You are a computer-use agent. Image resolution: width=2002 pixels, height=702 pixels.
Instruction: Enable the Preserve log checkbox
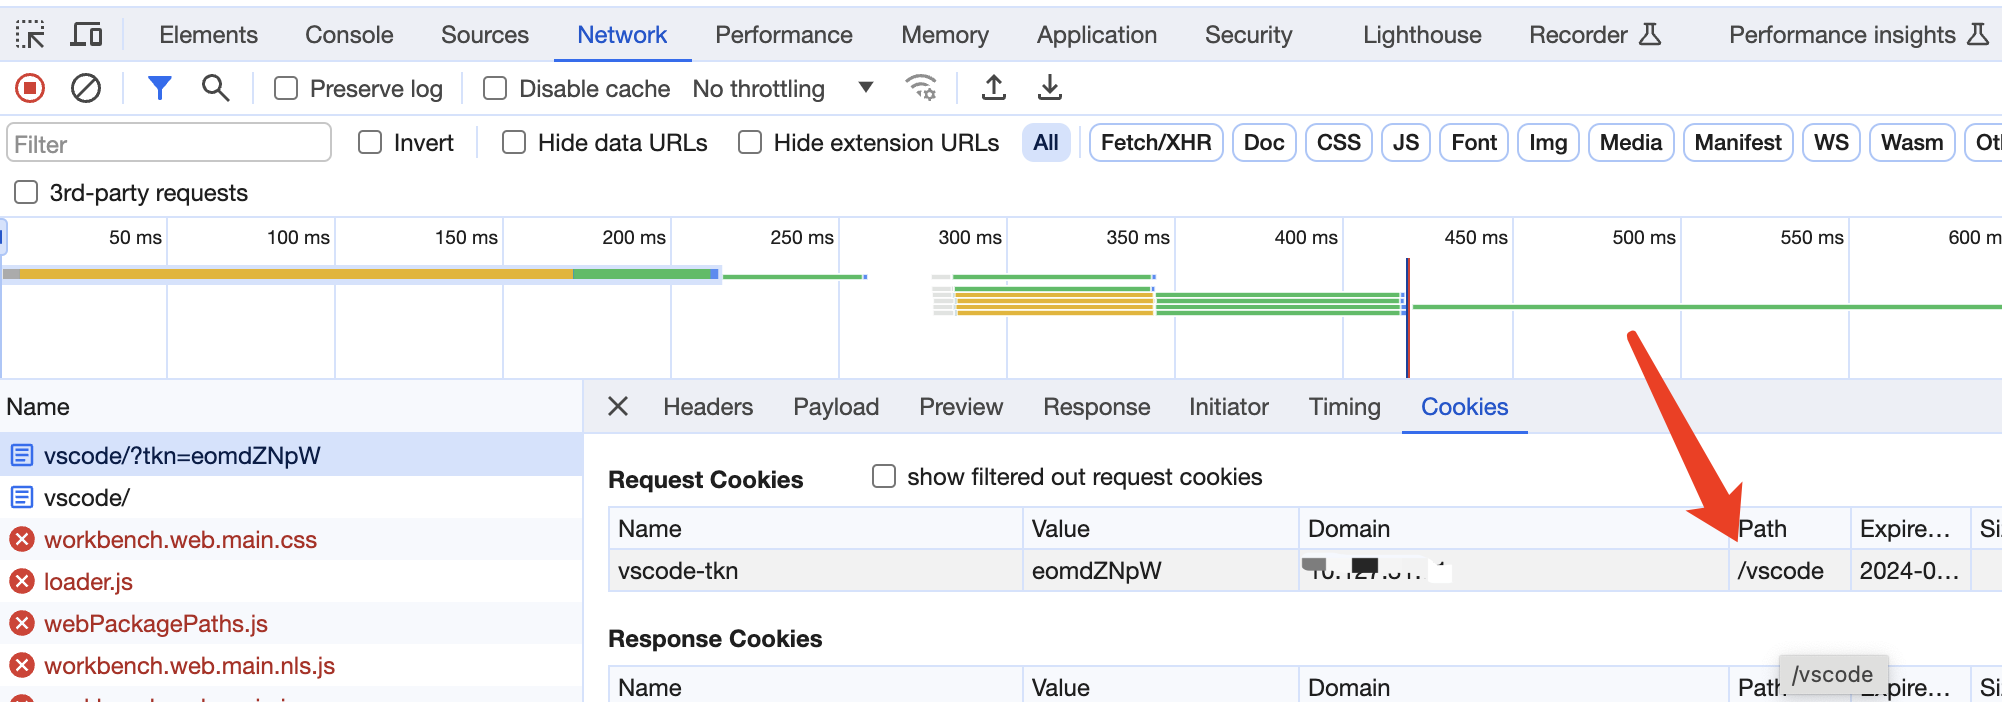pyautogui.click(x=286, y=89)
